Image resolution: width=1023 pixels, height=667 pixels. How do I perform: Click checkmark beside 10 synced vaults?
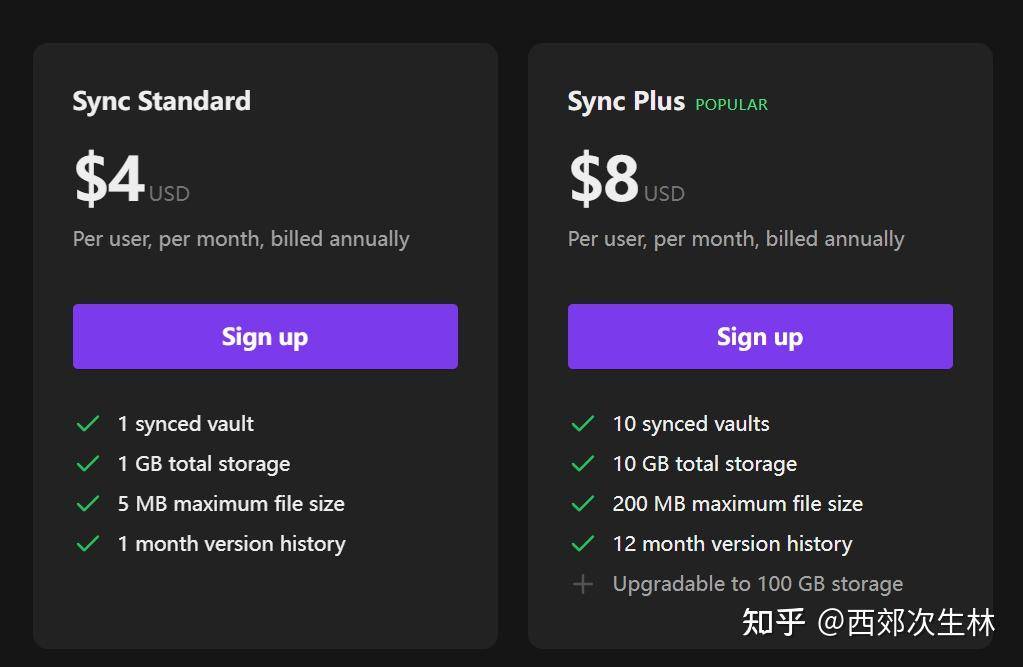[583, 424]
